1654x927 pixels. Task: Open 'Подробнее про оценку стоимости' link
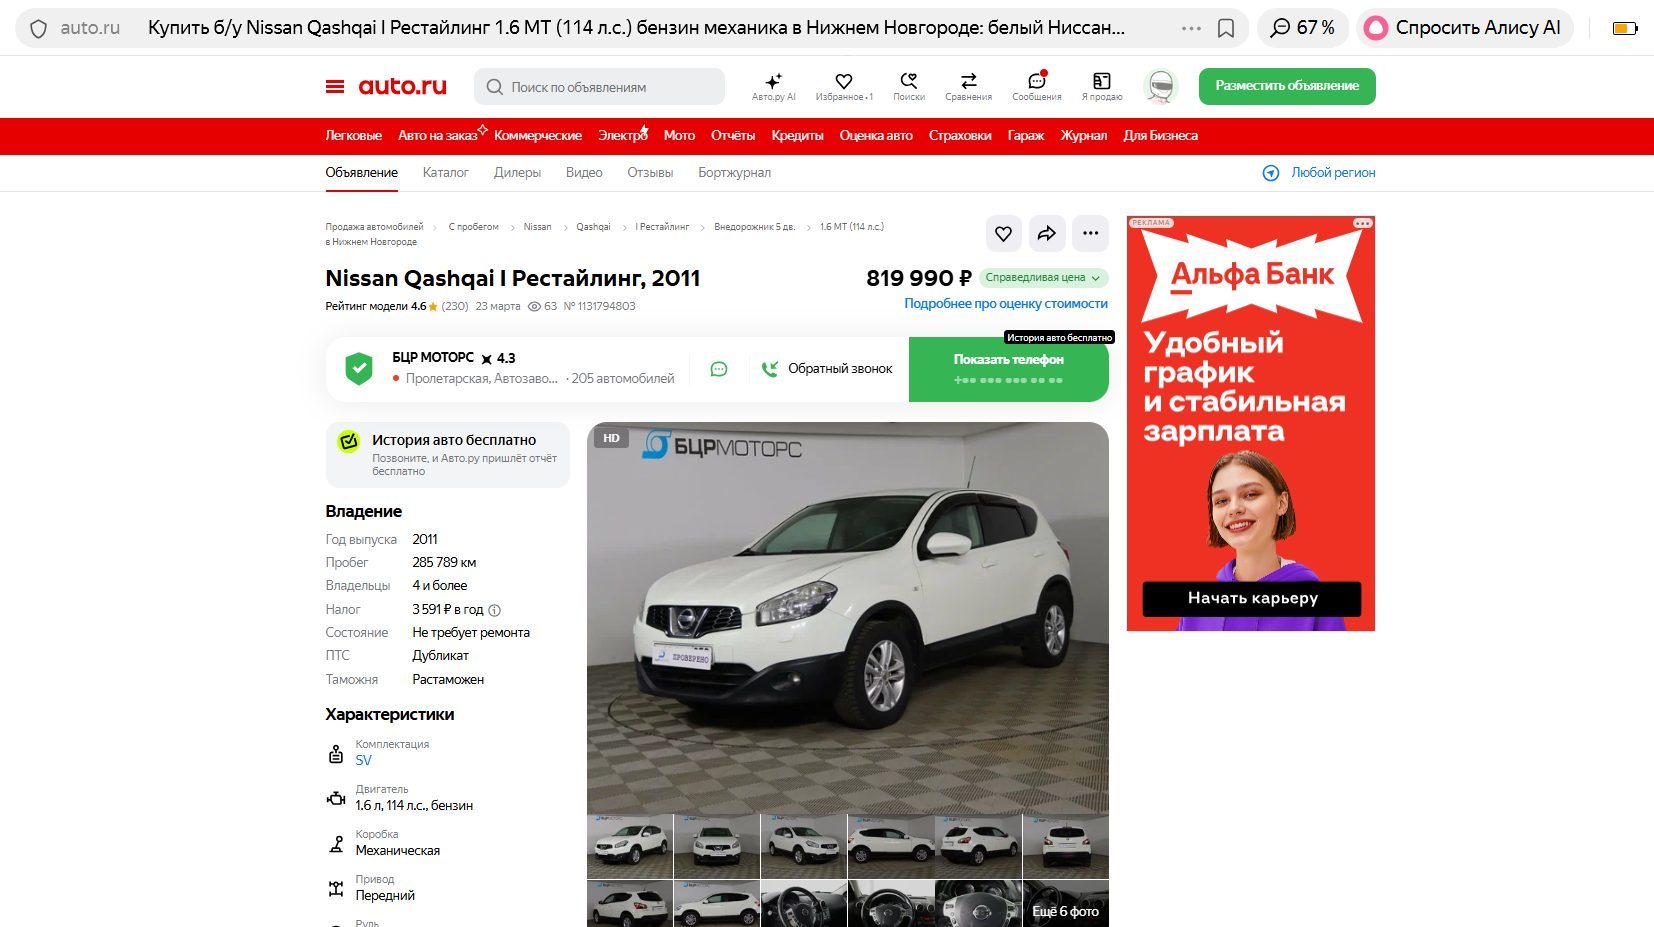1006,304
